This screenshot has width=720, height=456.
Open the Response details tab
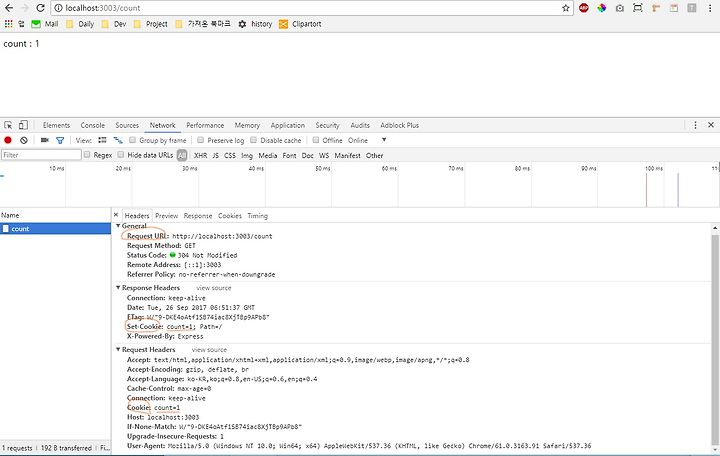[x=198, y=215]
